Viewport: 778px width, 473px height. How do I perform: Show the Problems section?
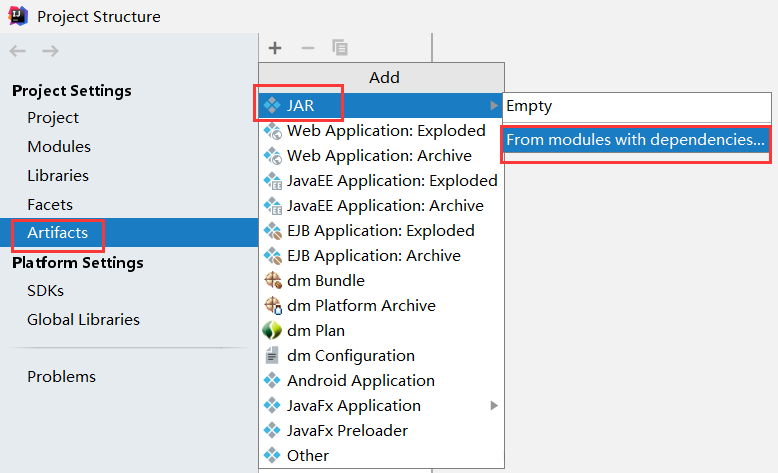click(62, 377)
